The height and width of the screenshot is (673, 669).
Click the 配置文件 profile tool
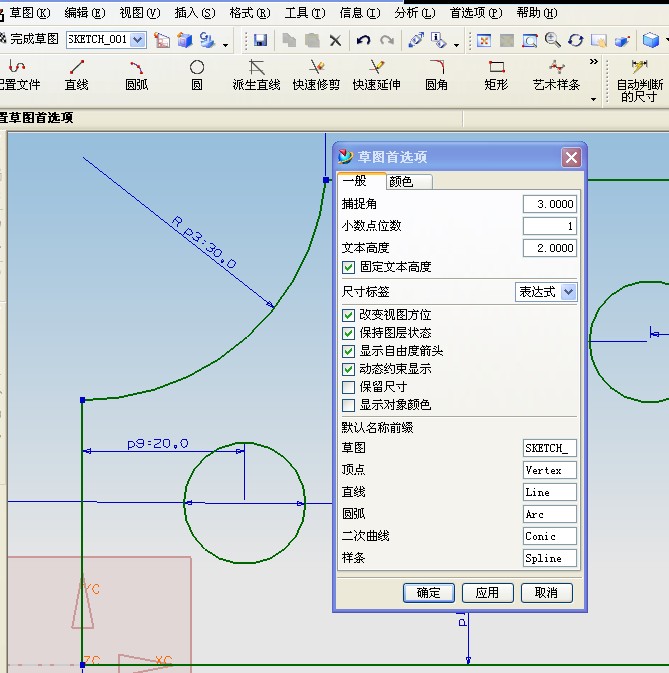(19, 76)
